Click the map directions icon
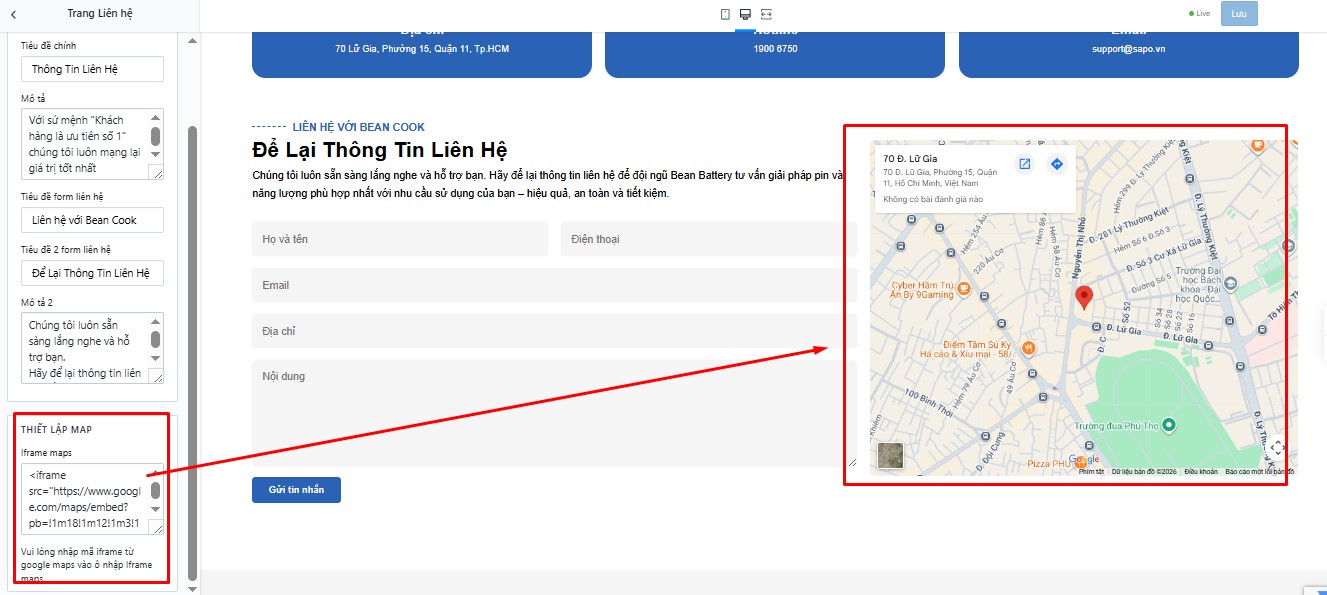This screenshot has height=595, width=1327. pos(1056,164)
